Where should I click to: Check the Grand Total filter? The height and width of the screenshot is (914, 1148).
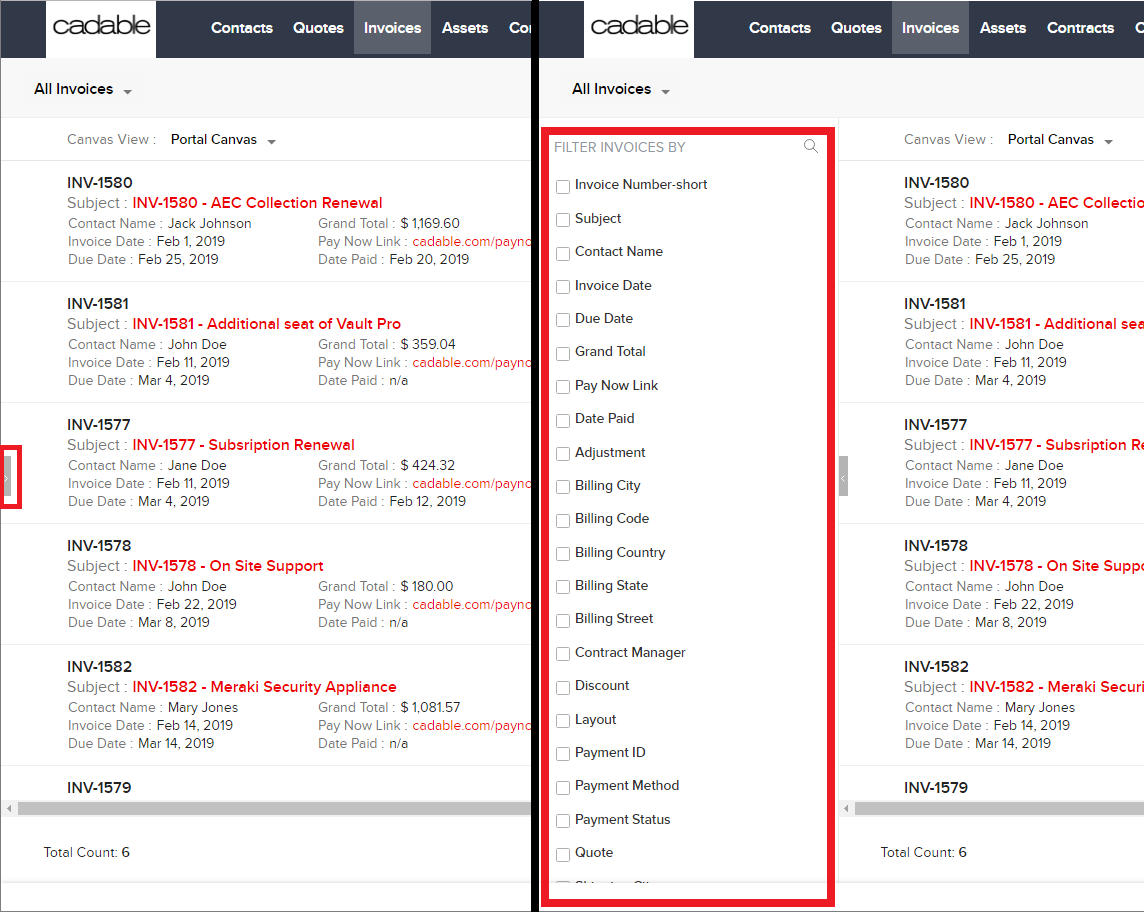point(563,354)
